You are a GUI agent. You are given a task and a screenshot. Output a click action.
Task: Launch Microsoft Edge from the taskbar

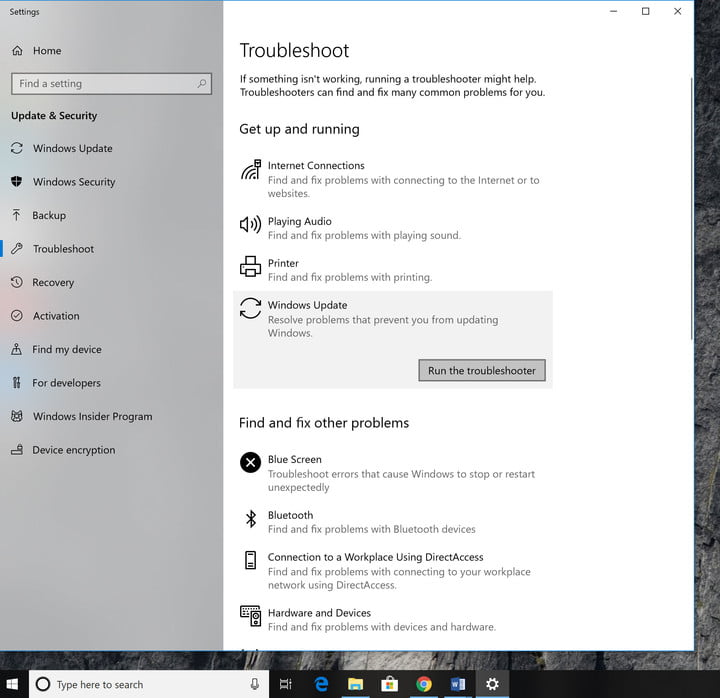click(321, 684)
